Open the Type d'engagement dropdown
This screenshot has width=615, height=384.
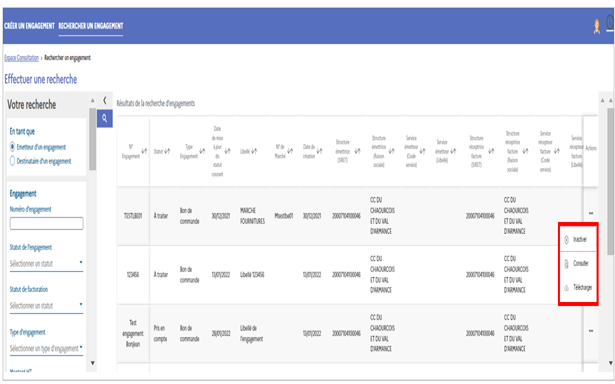[x=46, y=348]
